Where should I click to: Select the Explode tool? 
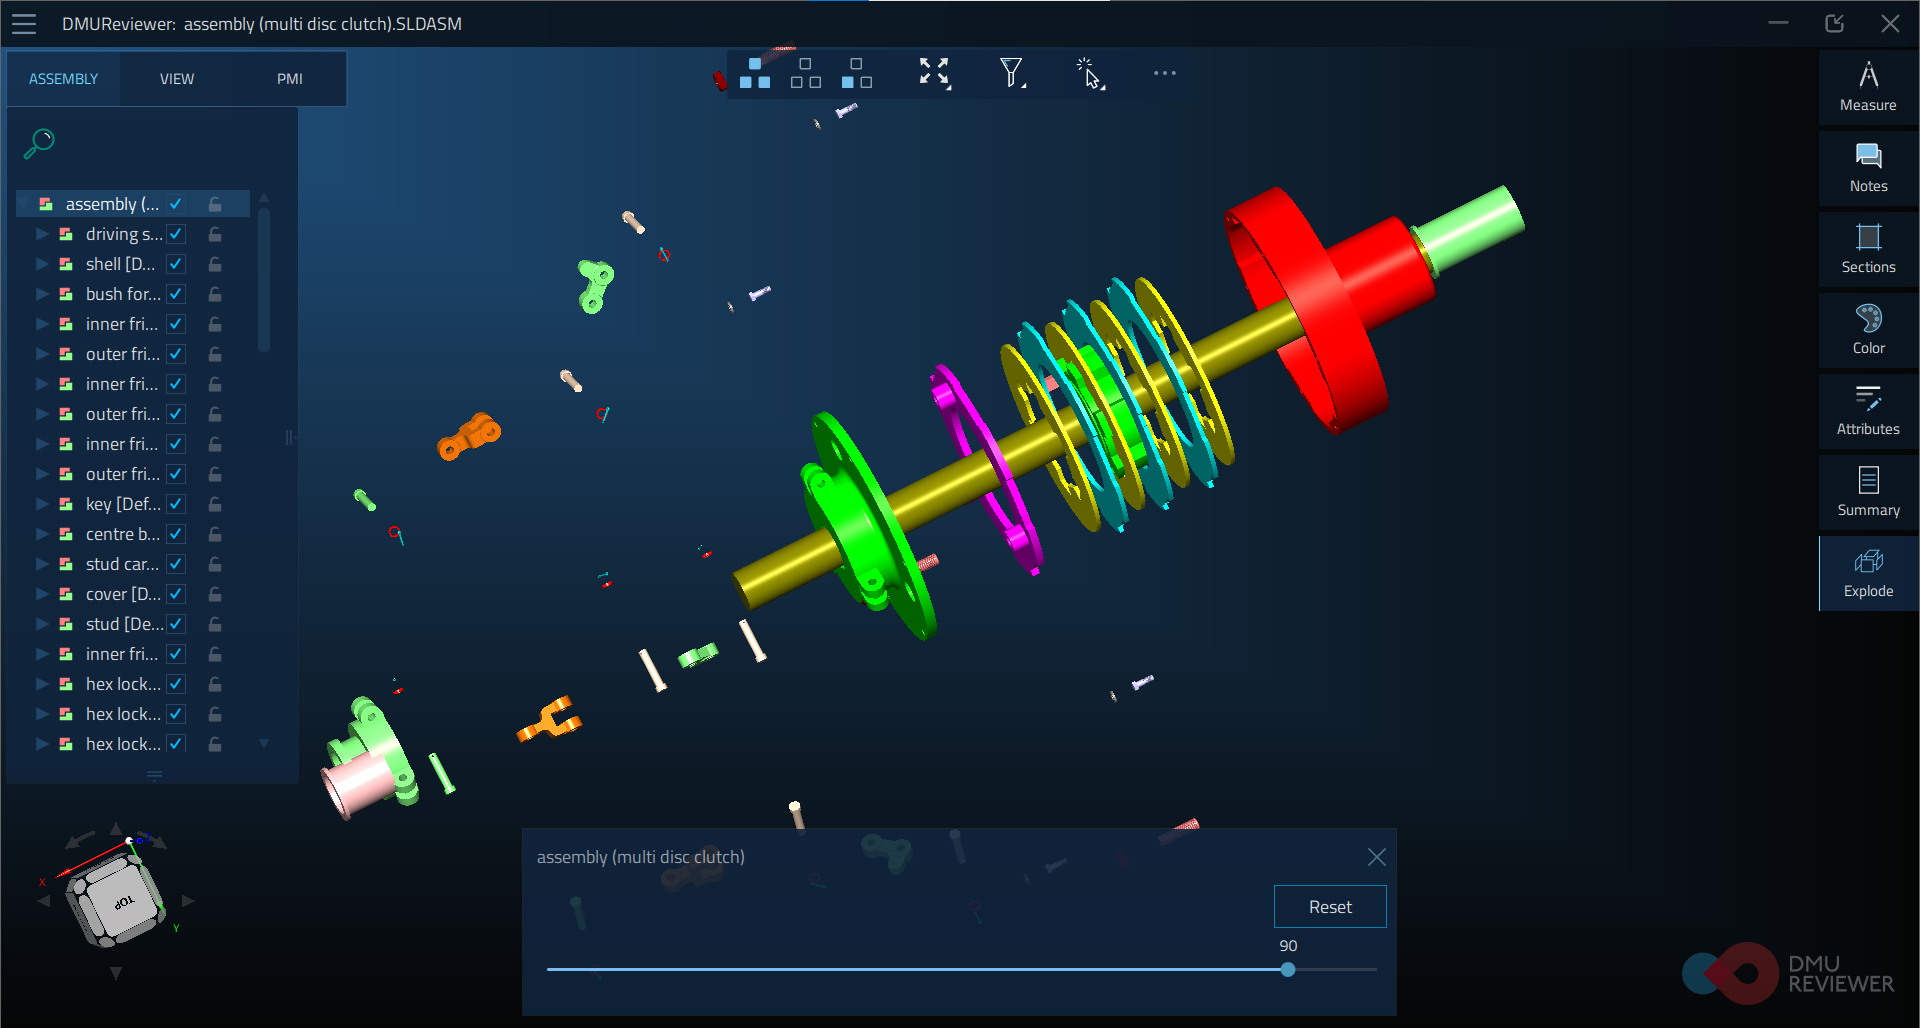click(x=1868, y=572)
